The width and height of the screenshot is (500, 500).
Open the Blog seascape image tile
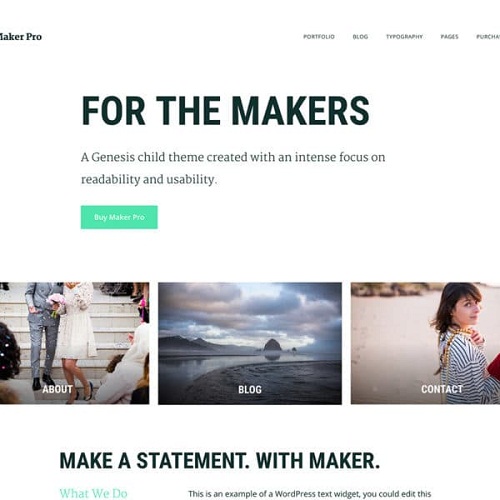tap(250, 343)
